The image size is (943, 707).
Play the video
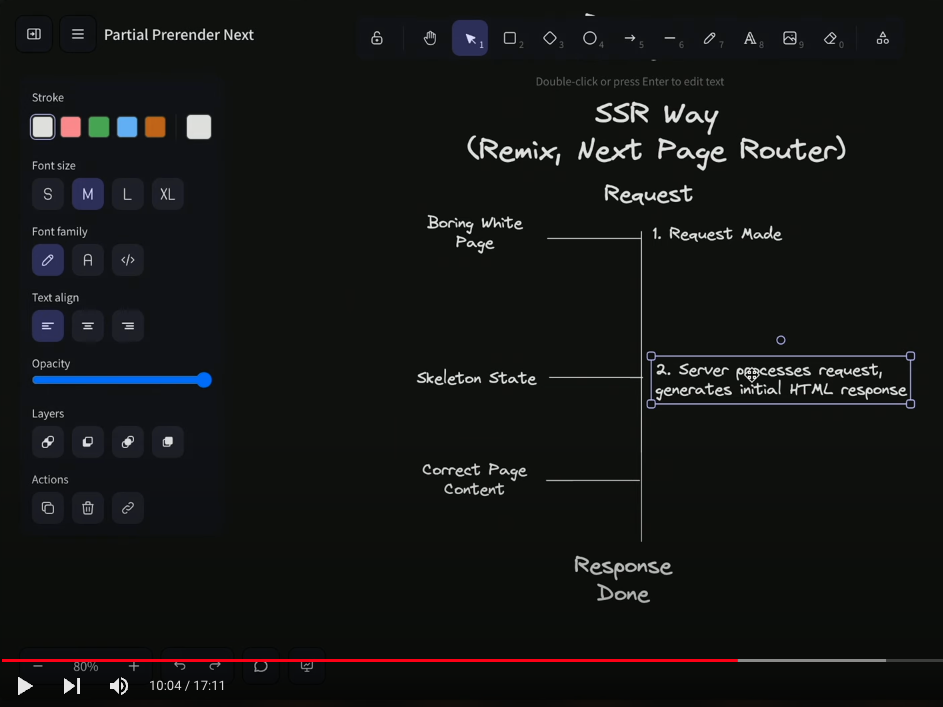point(24,686)
